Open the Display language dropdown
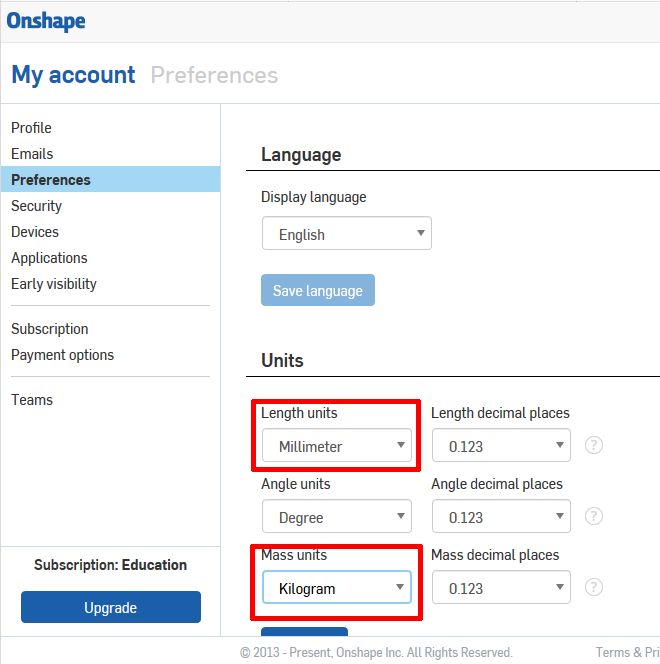 347,233
